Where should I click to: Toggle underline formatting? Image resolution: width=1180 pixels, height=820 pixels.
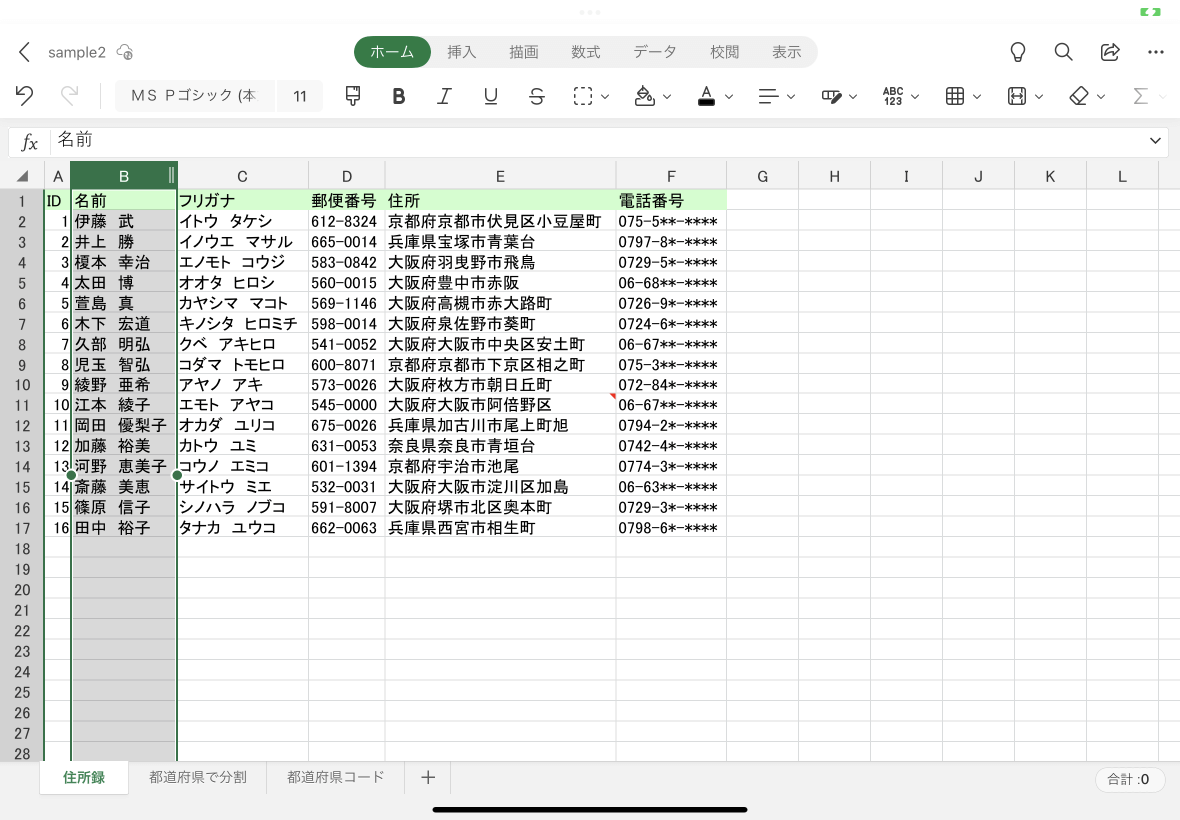tap(491, 96)
